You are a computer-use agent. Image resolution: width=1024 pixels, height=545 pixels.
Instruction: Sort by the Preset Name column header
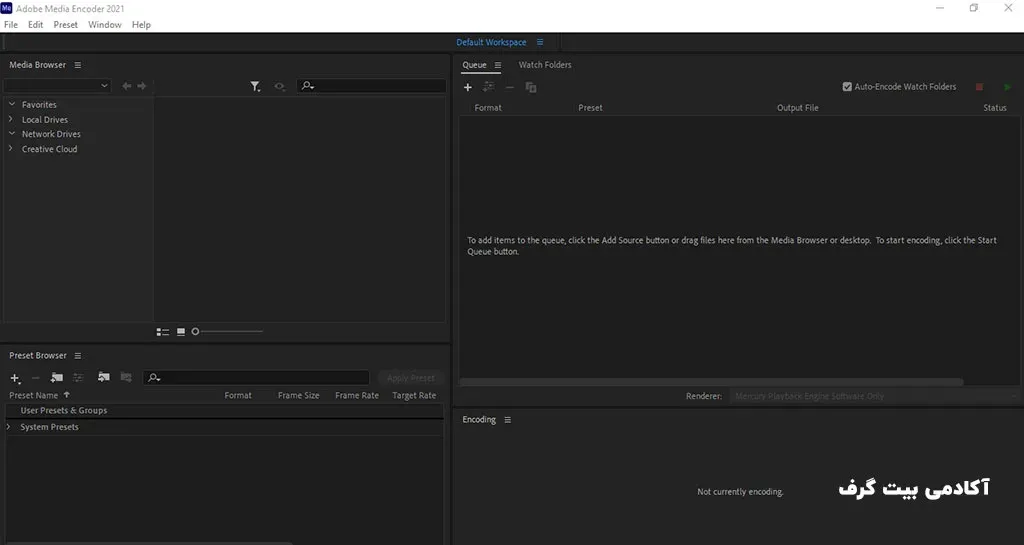(33, 395)
